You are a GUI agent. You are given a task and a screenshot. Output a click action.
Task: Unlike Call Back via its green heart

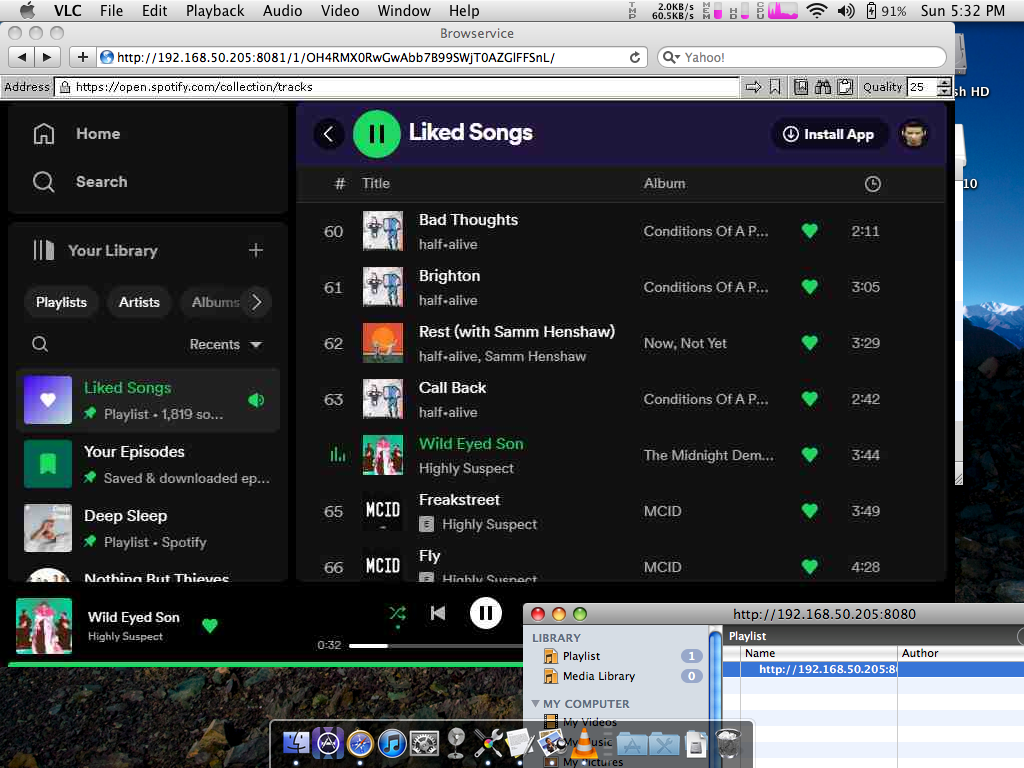[810, 399]
